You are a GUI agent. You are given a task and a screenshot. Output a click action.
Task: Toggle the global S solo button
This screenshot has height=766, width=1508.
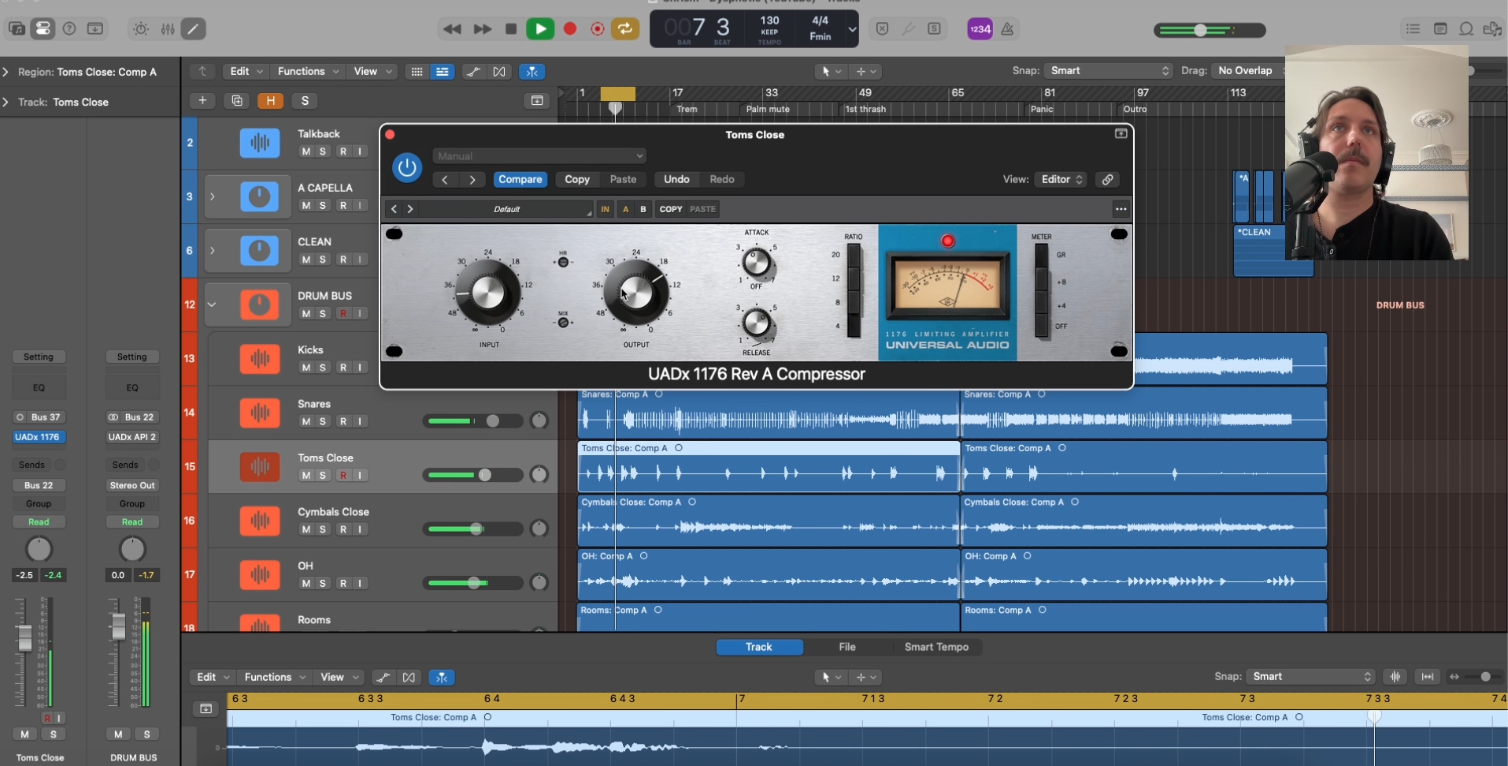[304, 100]
